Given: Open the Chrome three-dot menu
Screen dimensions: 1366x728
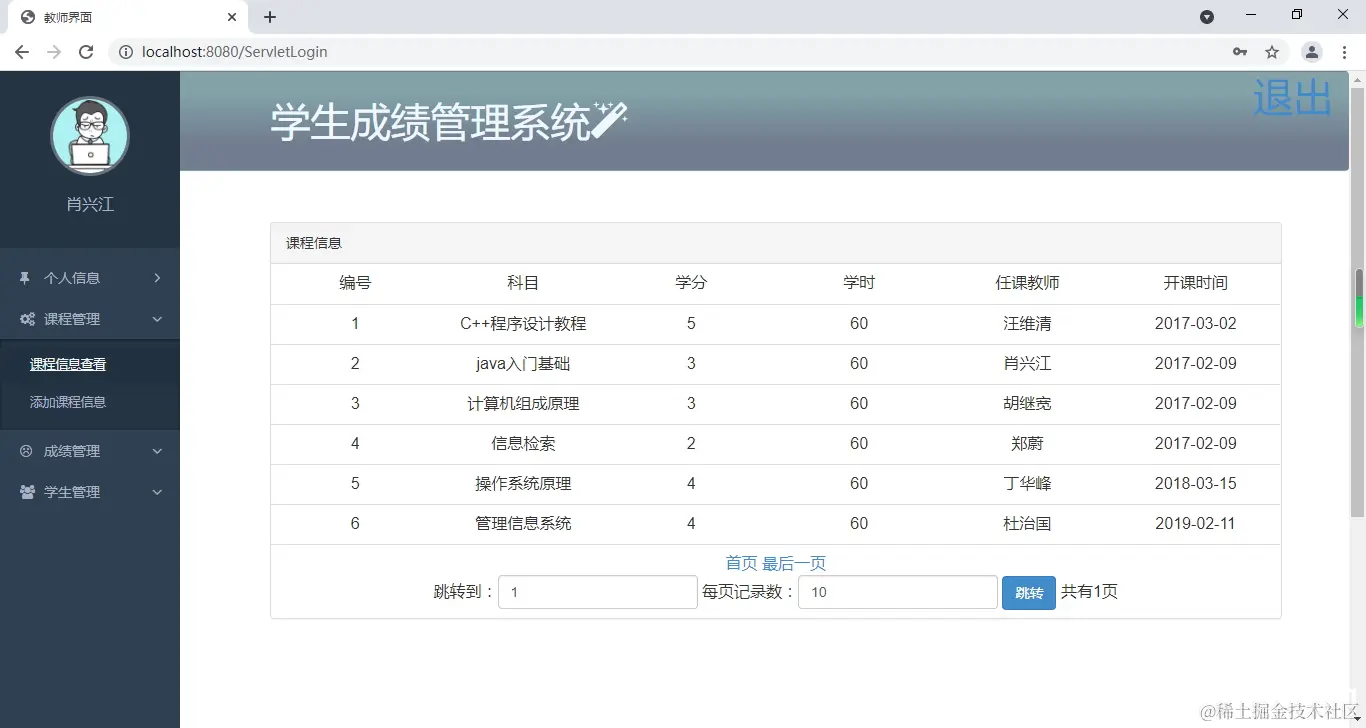Looking at the screenshot, I should [1345, 52].
